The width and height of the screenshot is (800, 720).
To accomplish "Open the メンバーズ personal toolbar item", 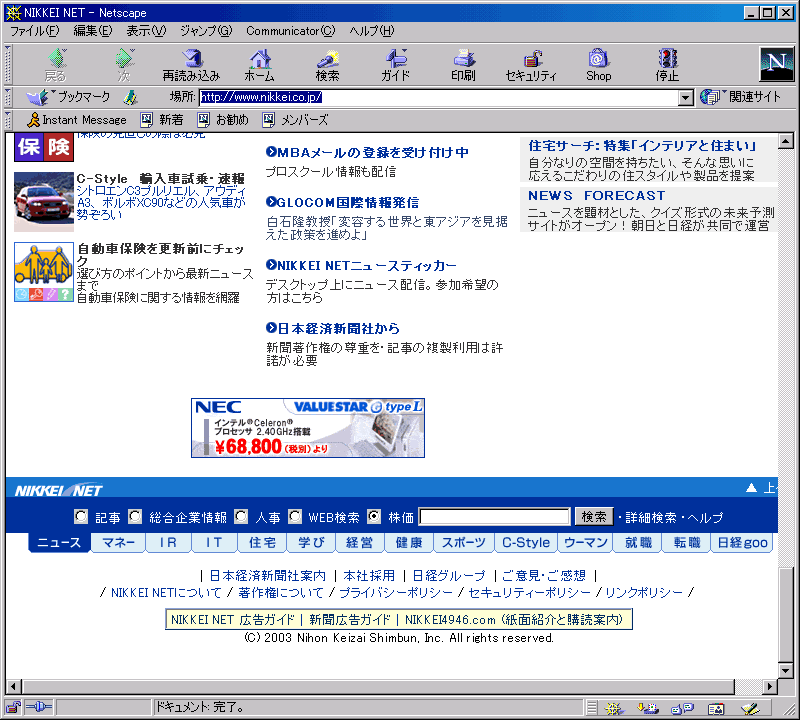I will click(x=295, y=120).
